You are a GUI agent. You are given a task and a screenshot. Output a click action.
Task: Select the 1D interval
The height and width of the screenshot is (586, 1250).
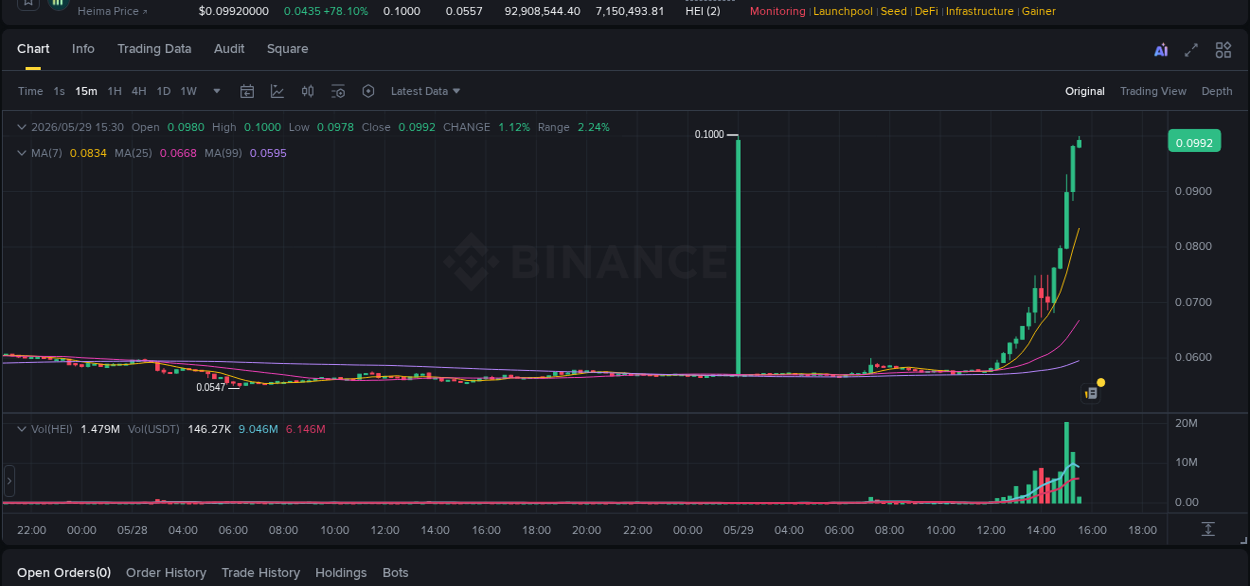coord(163,91)
